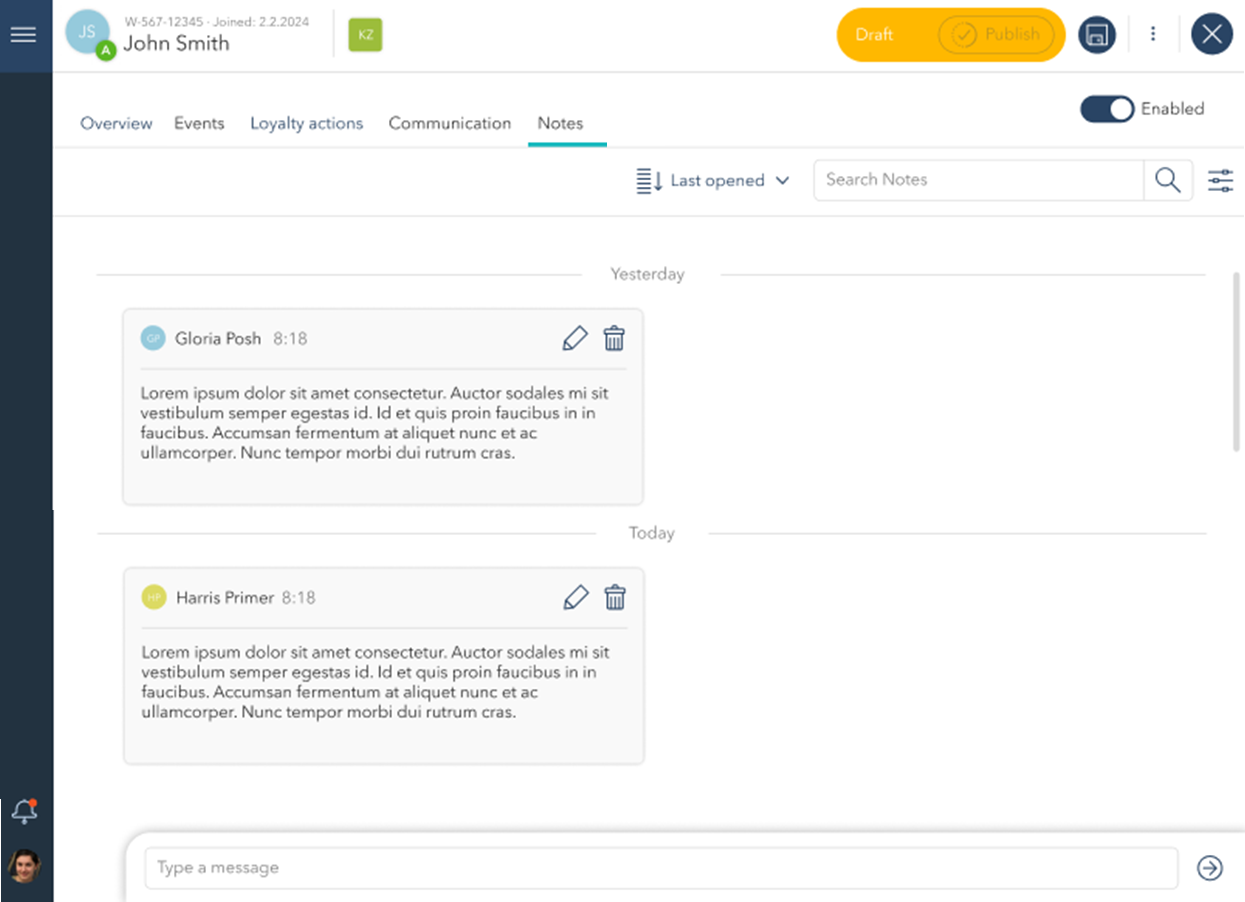Delete Gloria Posh's note
The image size is (1245, 902).
(614, 339)
